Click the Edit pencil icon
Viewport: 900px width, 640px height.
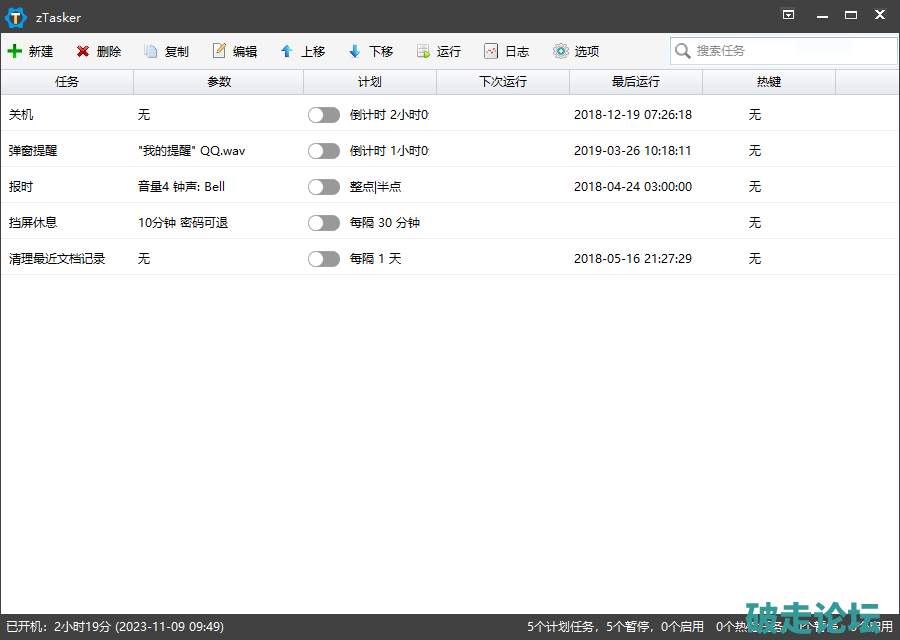click(x=219, y=51)
